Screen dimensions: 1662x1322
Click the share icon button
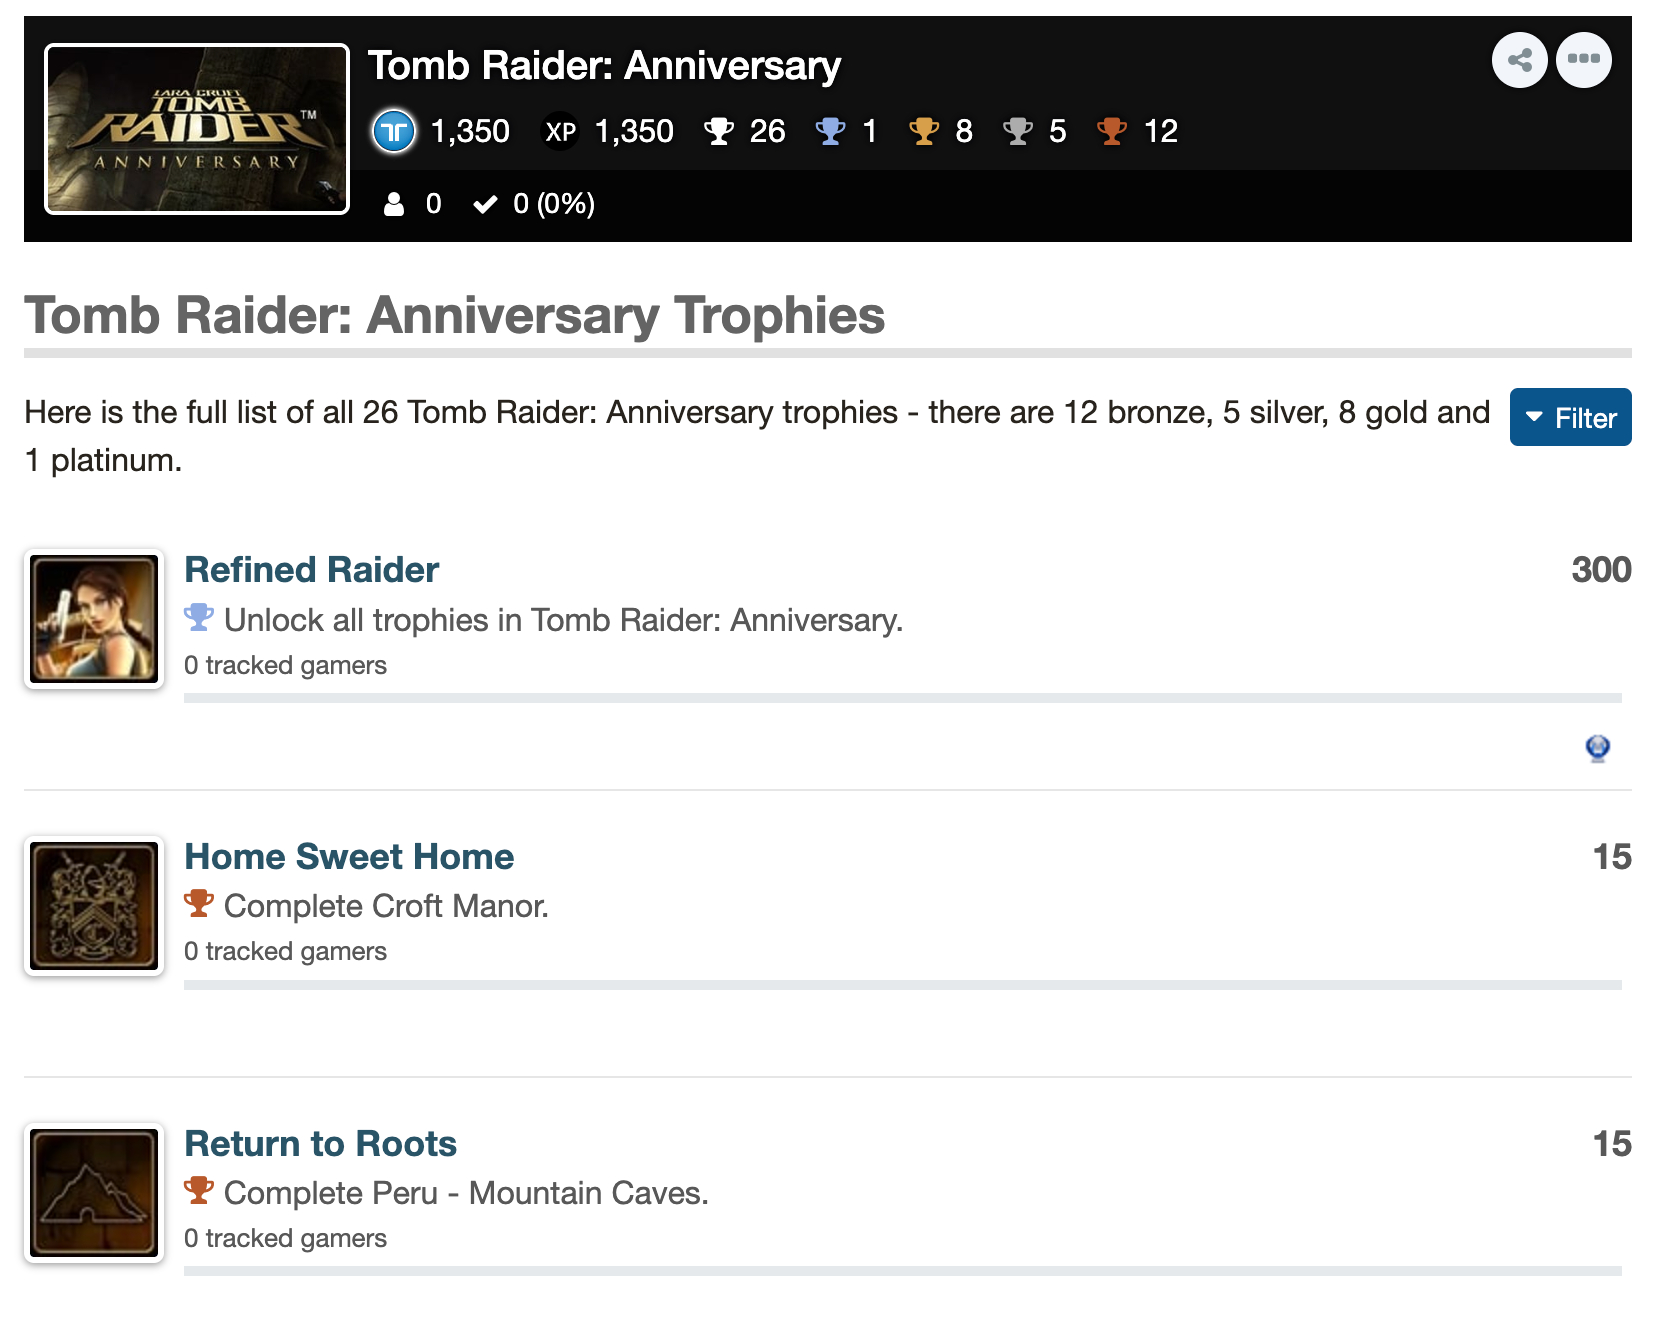click(x=1519, y=60)
